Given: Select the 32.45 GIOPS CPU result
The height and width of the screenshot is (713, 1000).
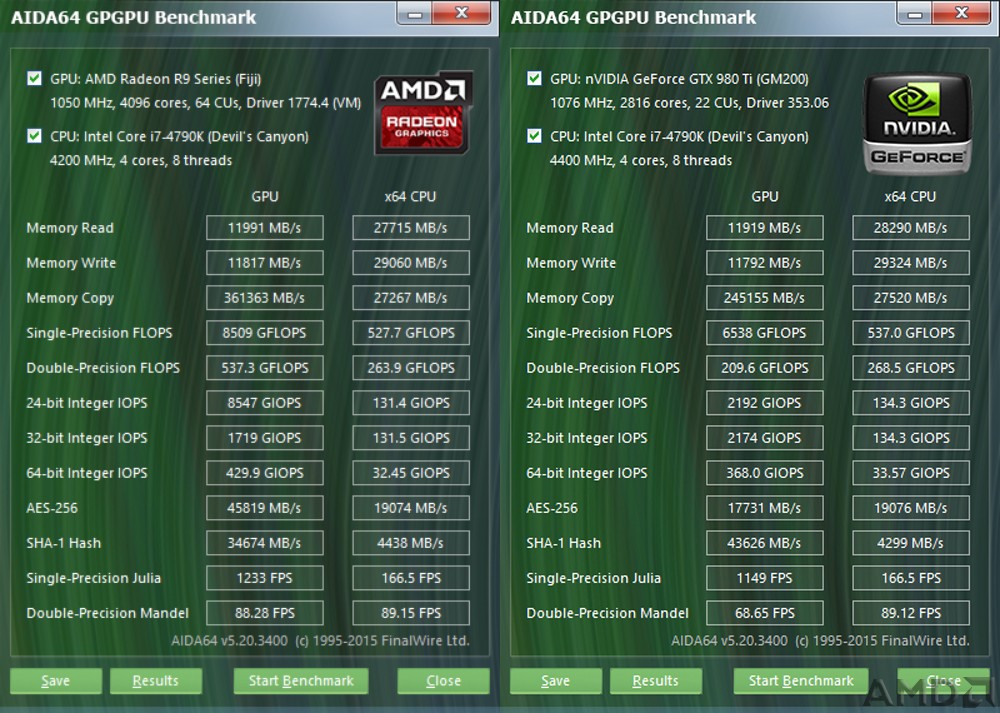Looking at the screenshot, I should 411,473.
